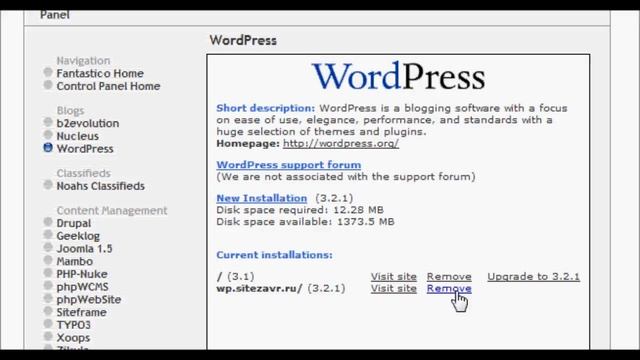Click the 'wp.sitezavr.ru/' installation name
The height and width of the screenshot is (360, 640).
click(259, 289)
